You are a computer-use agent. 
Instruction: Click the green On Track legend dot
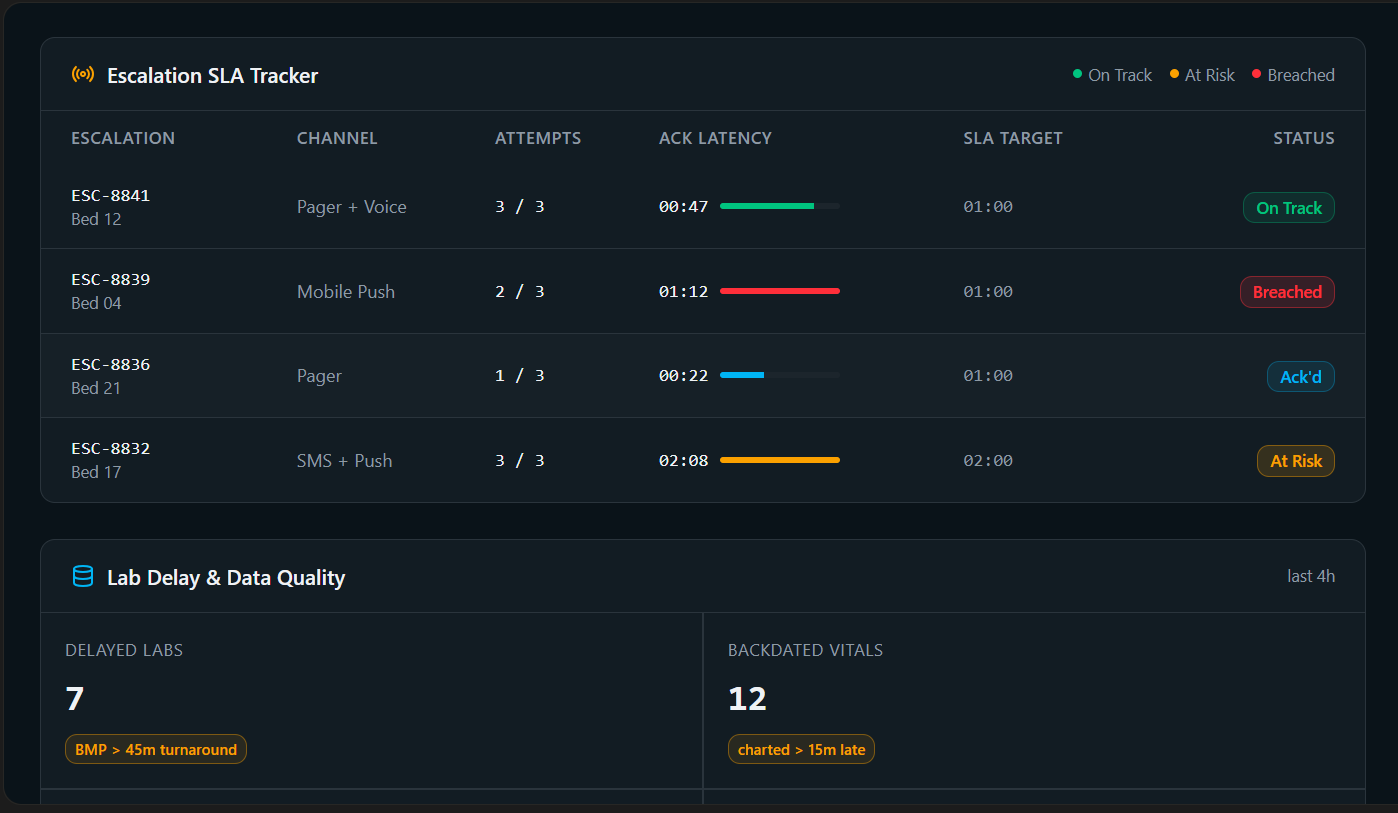(1077, 74)
